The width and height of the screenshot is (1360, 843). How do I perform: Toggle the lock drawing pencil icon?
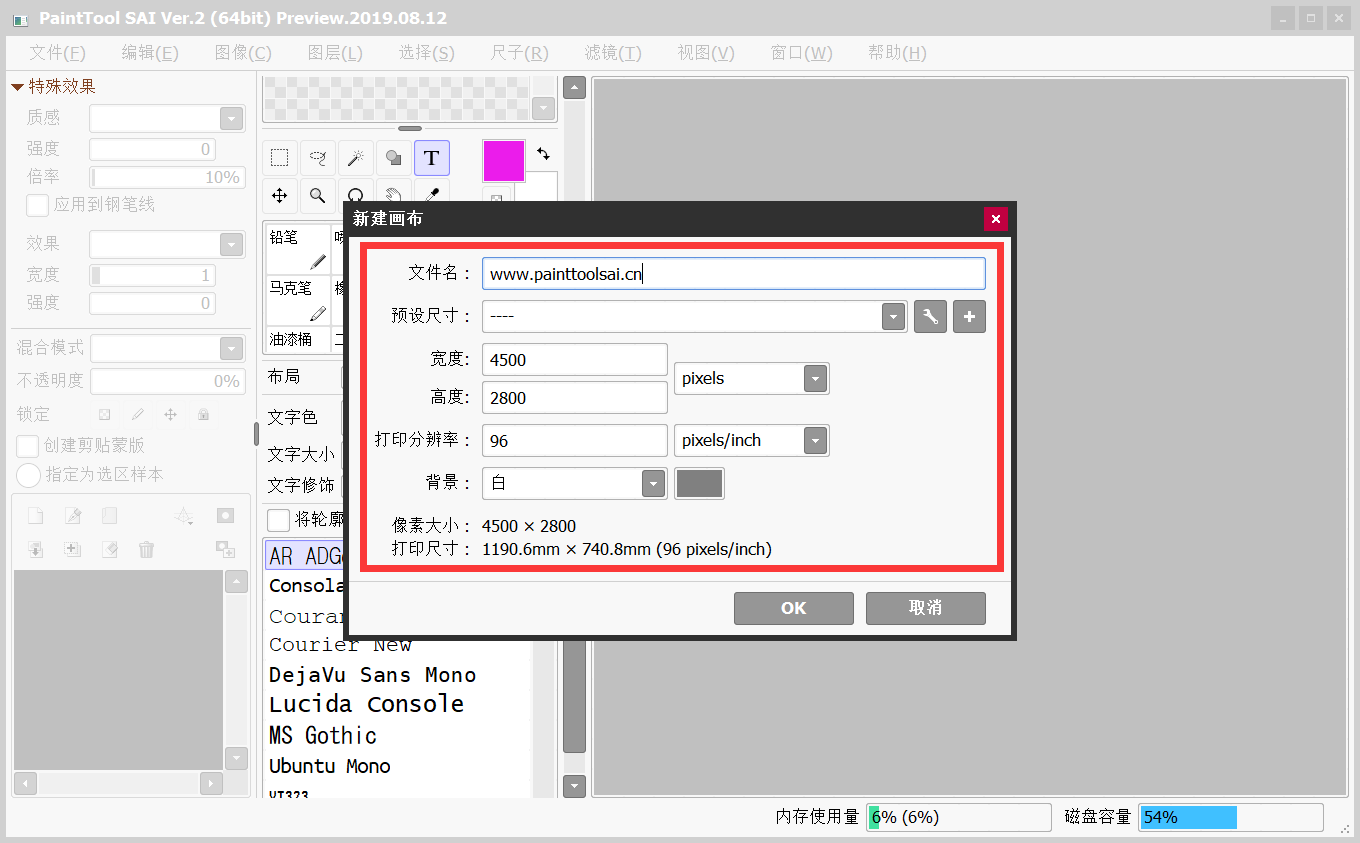(138, 414)
